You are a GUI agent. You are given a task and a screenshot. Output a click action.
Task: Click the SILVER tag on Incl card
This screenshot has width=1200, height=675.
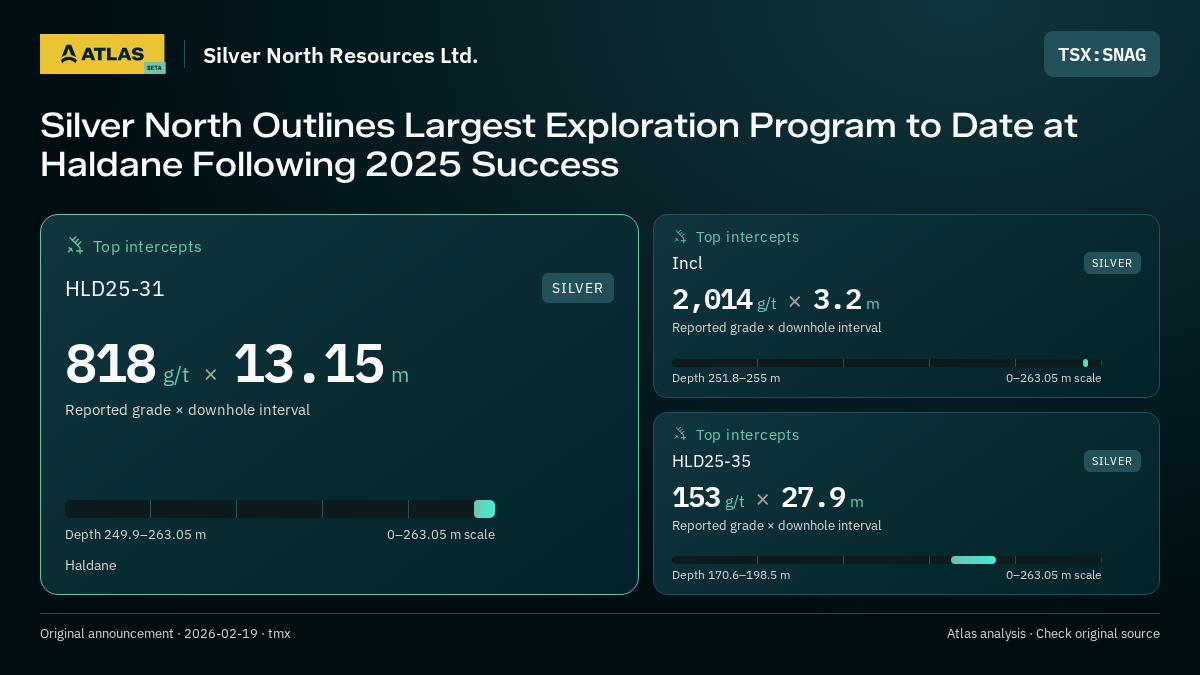tap(1112, 263)
